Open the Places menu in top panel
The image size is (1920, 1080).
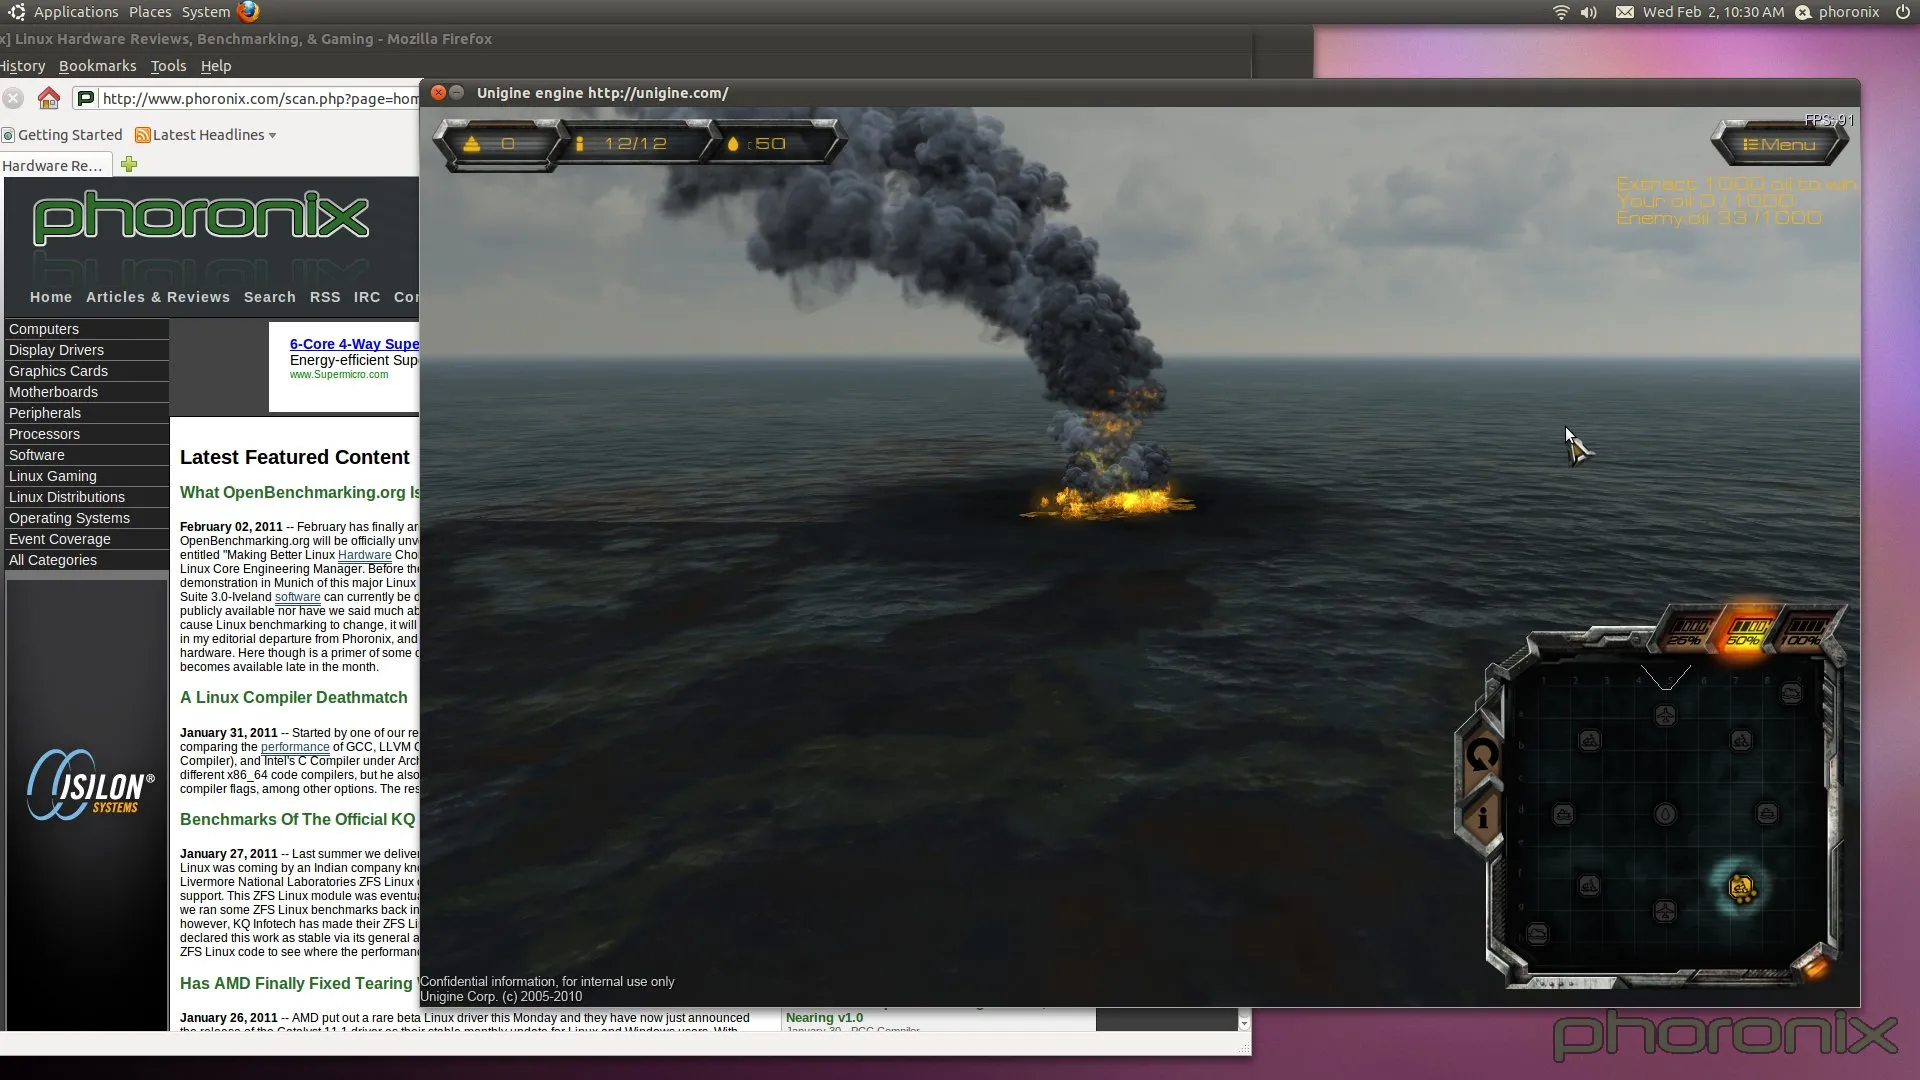pos(150,12)
